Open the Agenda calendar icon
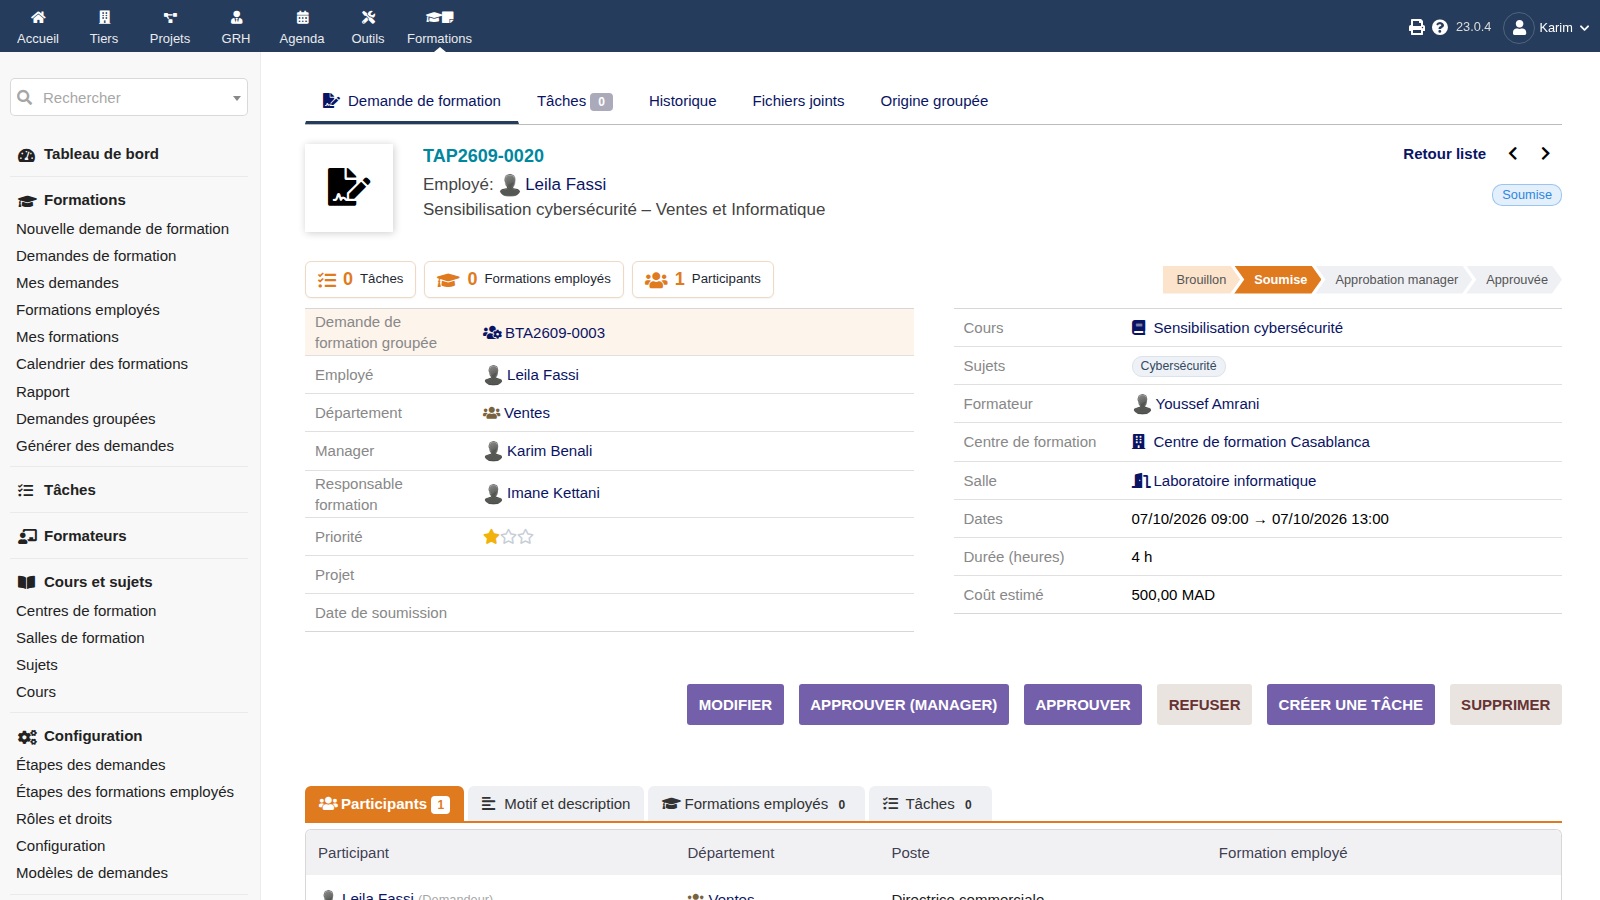This screenshot has height=900, width=1600. coord(302,17)
